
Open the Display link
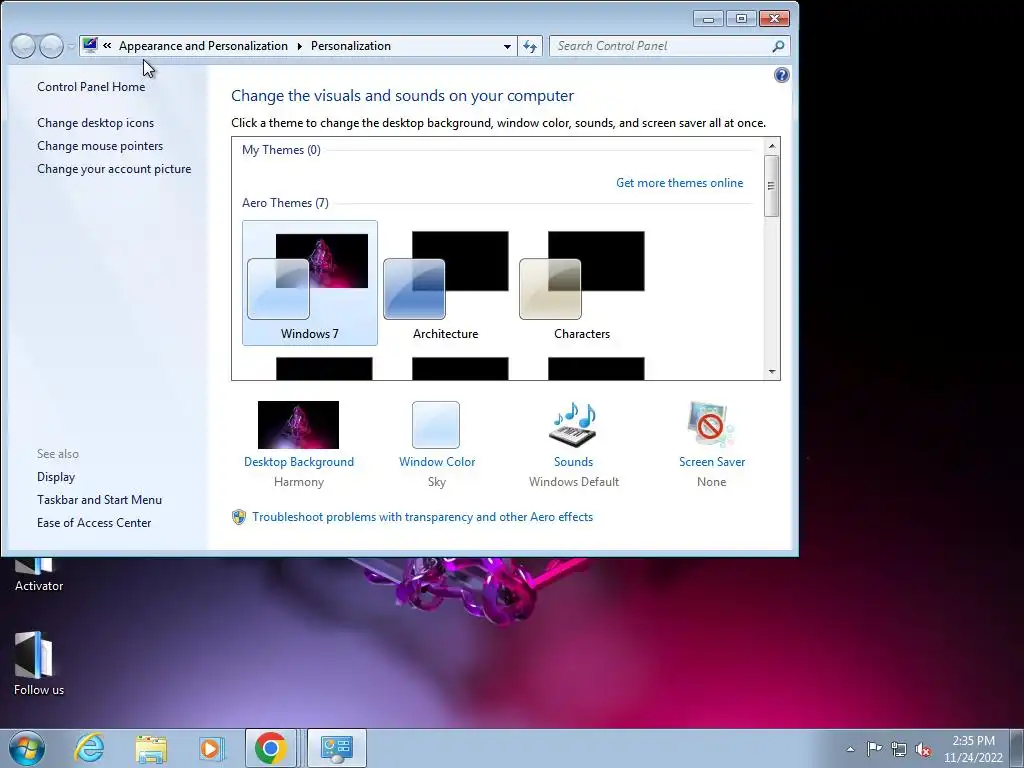tap(56, 477)
